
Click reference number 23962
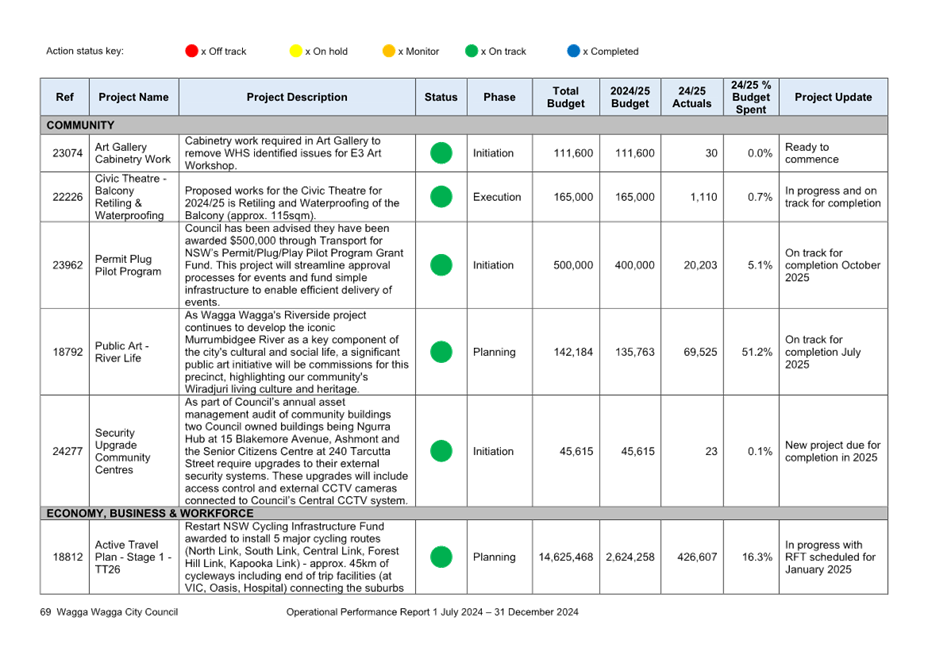pos(67,265)
